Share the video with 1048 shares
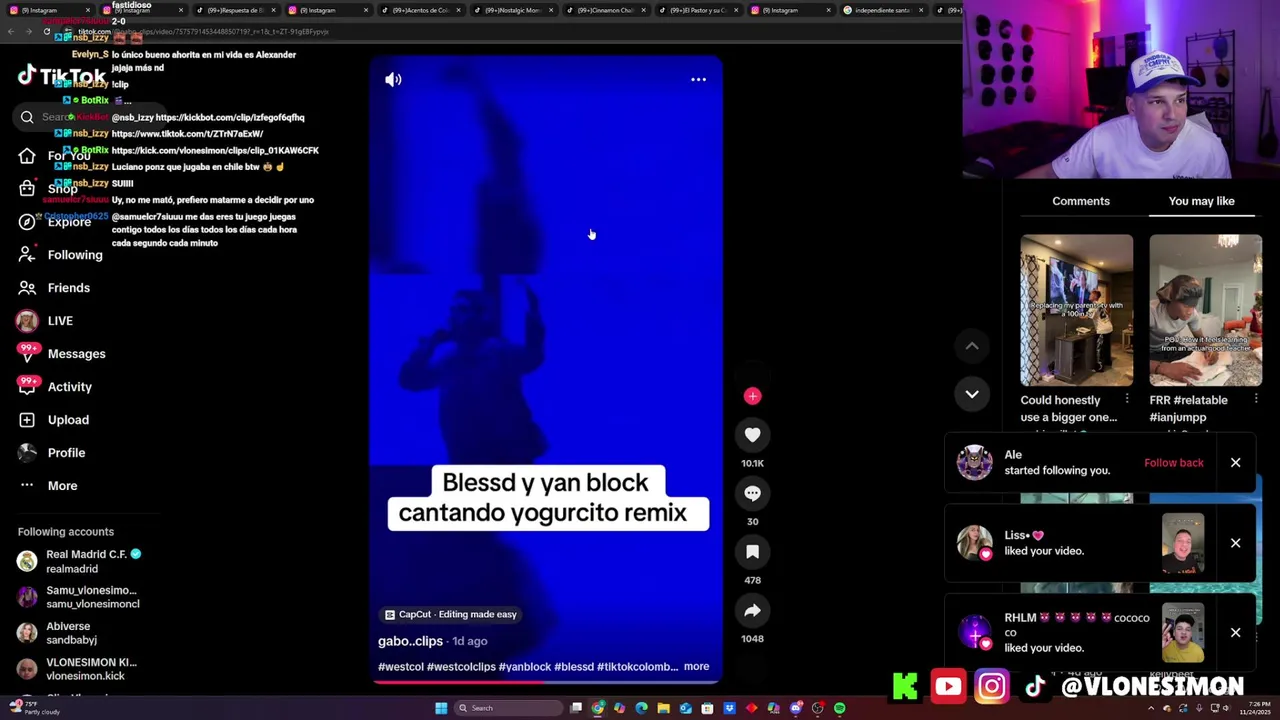Image resolution: width=1280 pixels, height=720 pixels. click(752, 610)
